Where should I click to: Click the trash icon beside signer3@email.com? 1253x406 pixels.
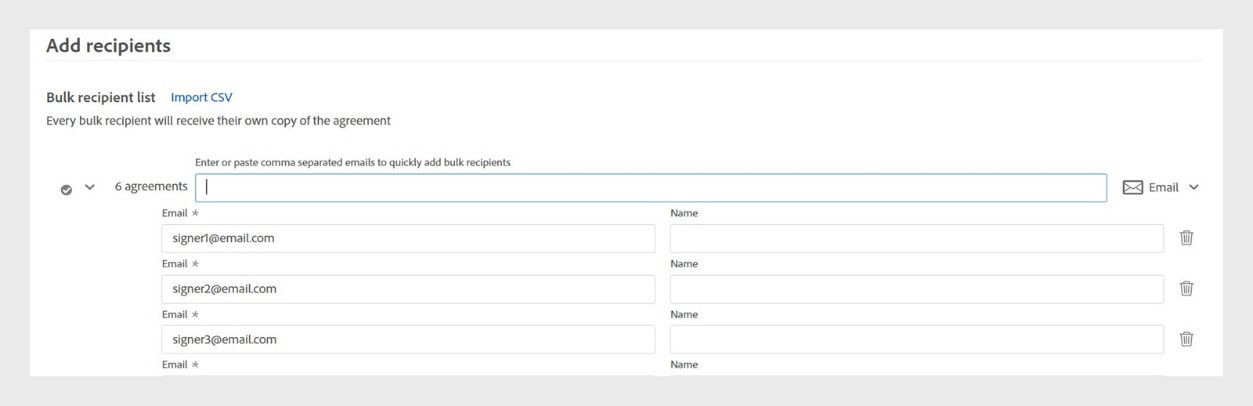pyautogui.click(x=1187, y=339)
